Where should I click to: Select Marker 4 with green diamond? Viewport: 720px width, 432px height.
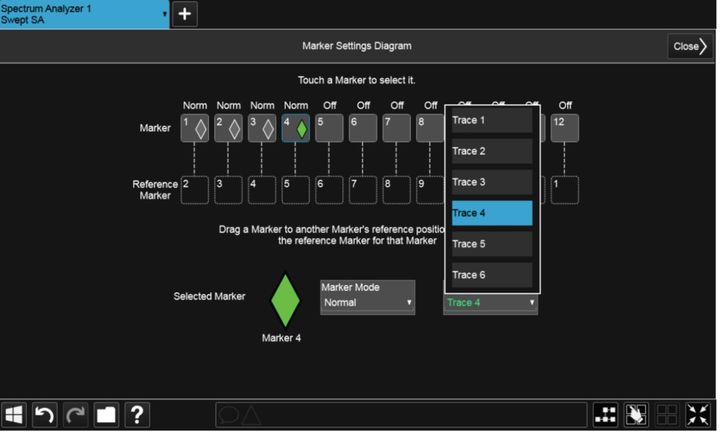click(295, 128)
